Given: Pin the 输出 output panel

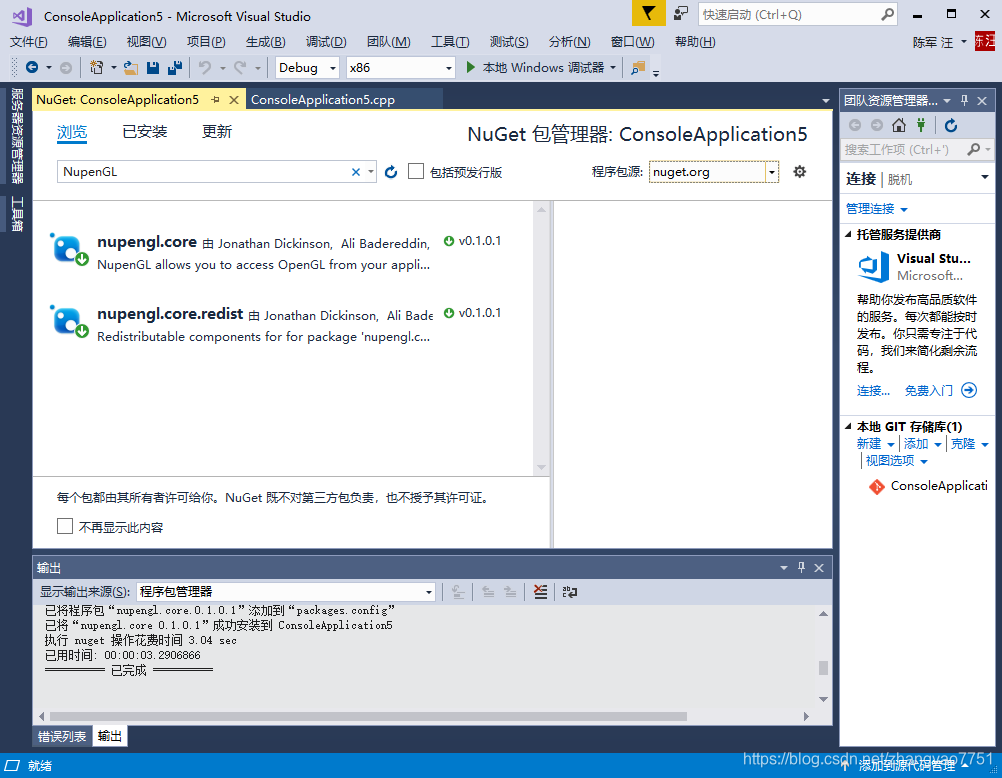Looking at the screenshot, I should point(801,568).
